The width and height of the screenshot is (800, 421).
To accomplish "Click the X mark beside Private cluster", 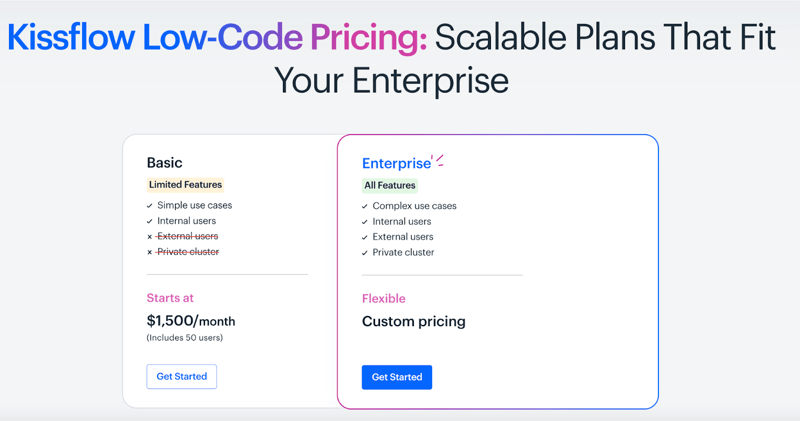I will [150, 252].
